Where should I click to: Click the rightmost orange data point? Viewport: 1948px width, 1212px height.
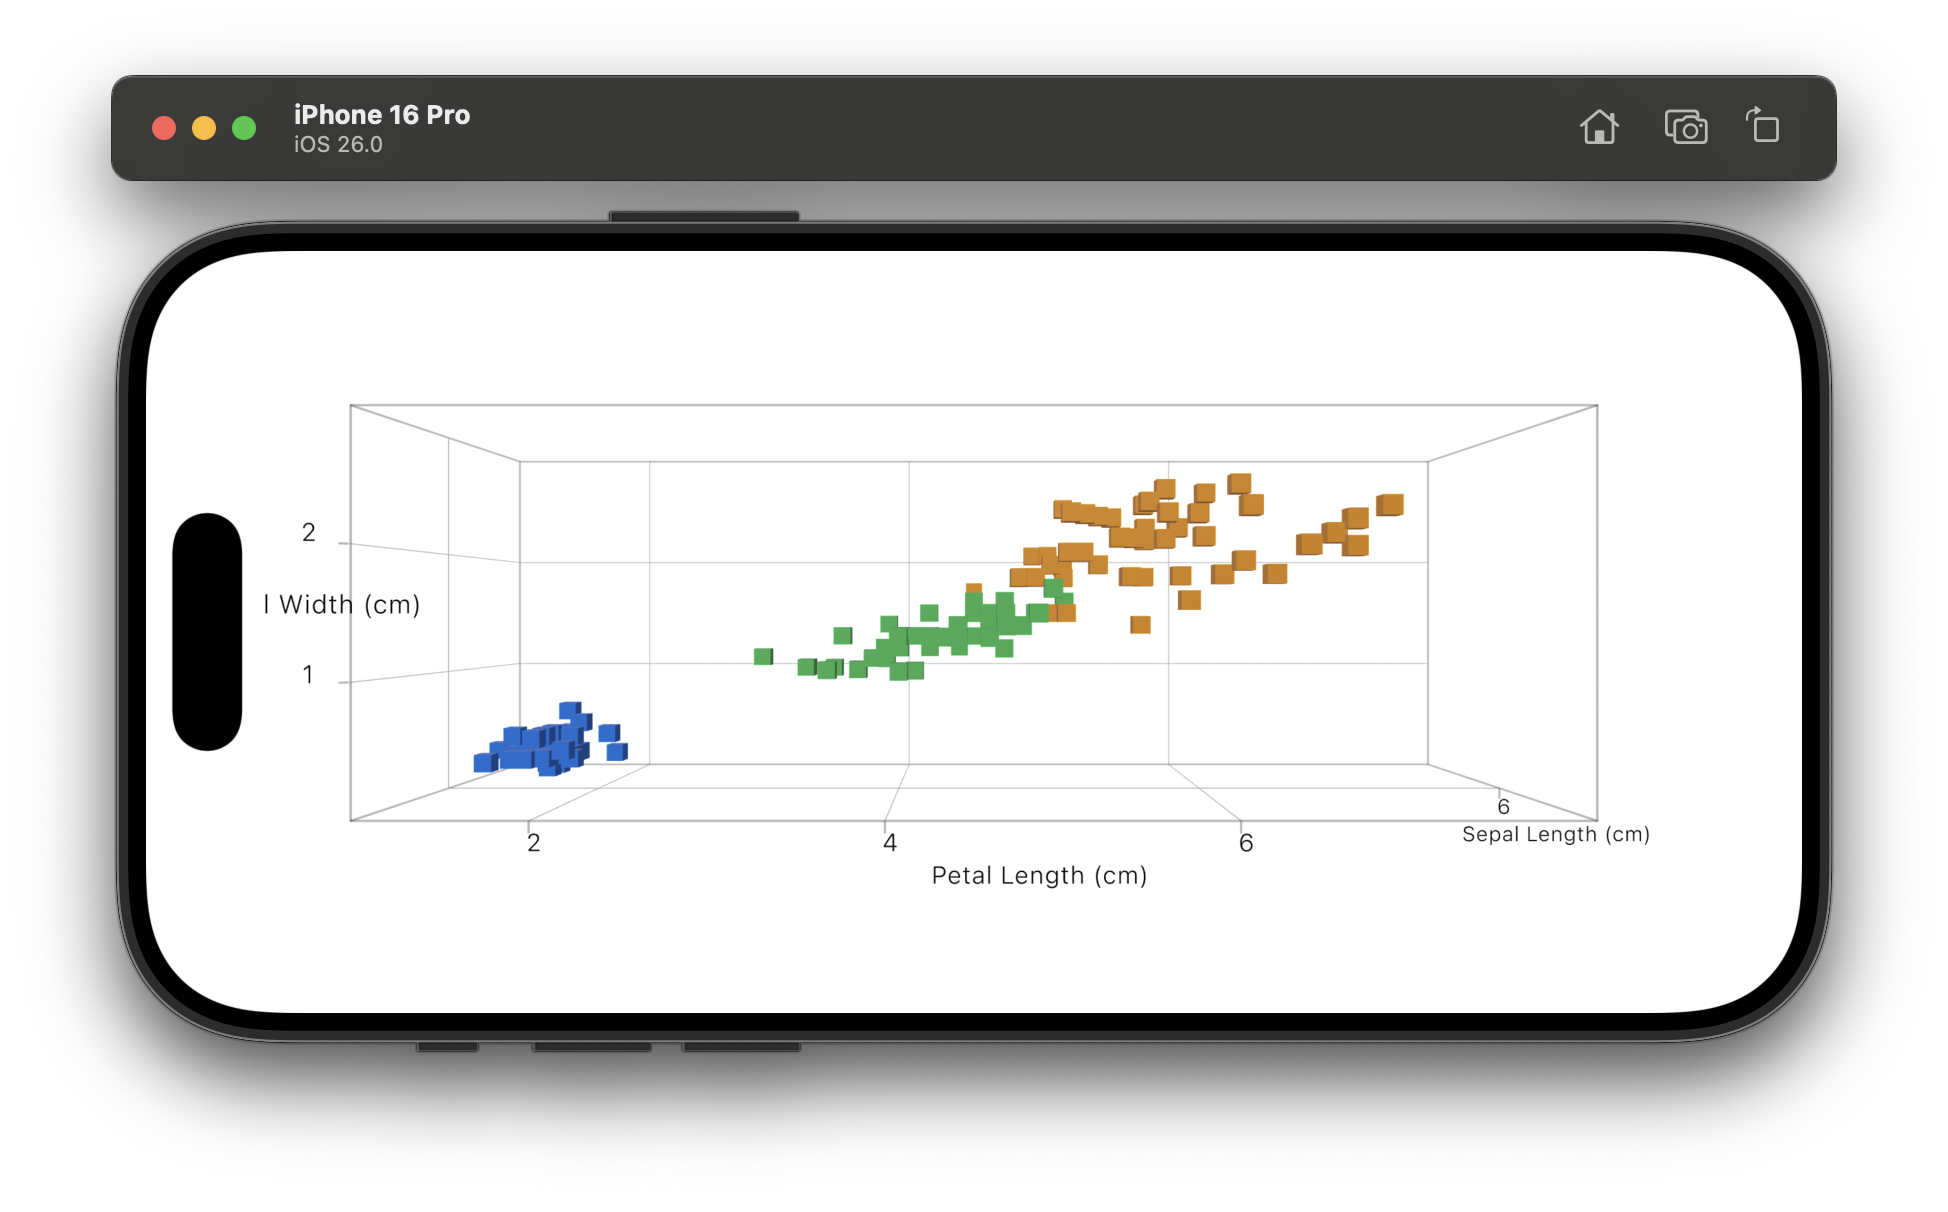point(1390,505)
